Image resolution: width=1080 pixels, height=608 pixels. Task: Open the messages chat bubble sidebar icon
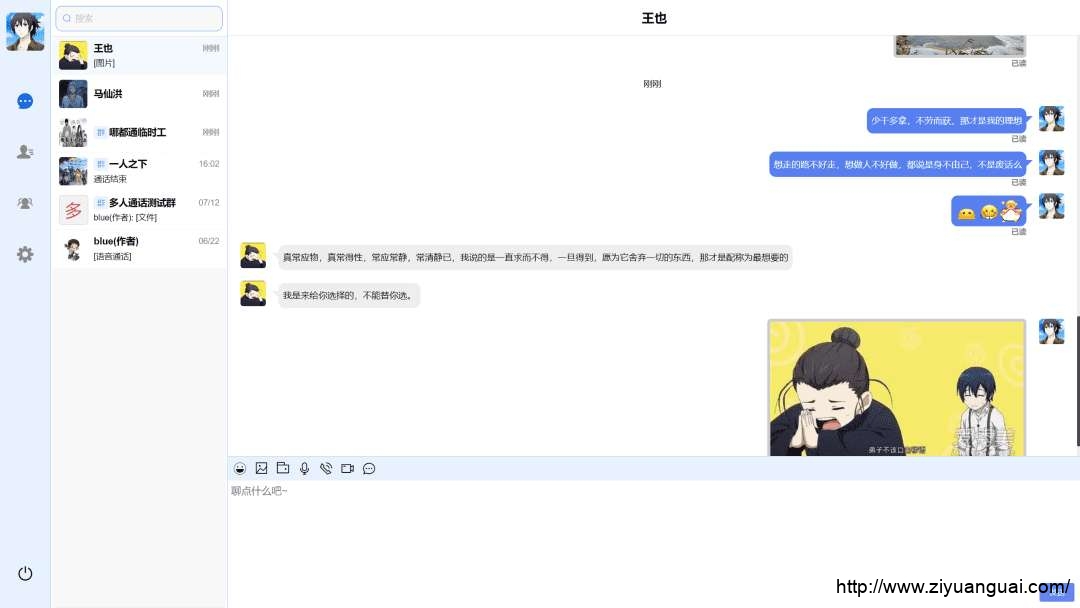[x=25, y=101]
